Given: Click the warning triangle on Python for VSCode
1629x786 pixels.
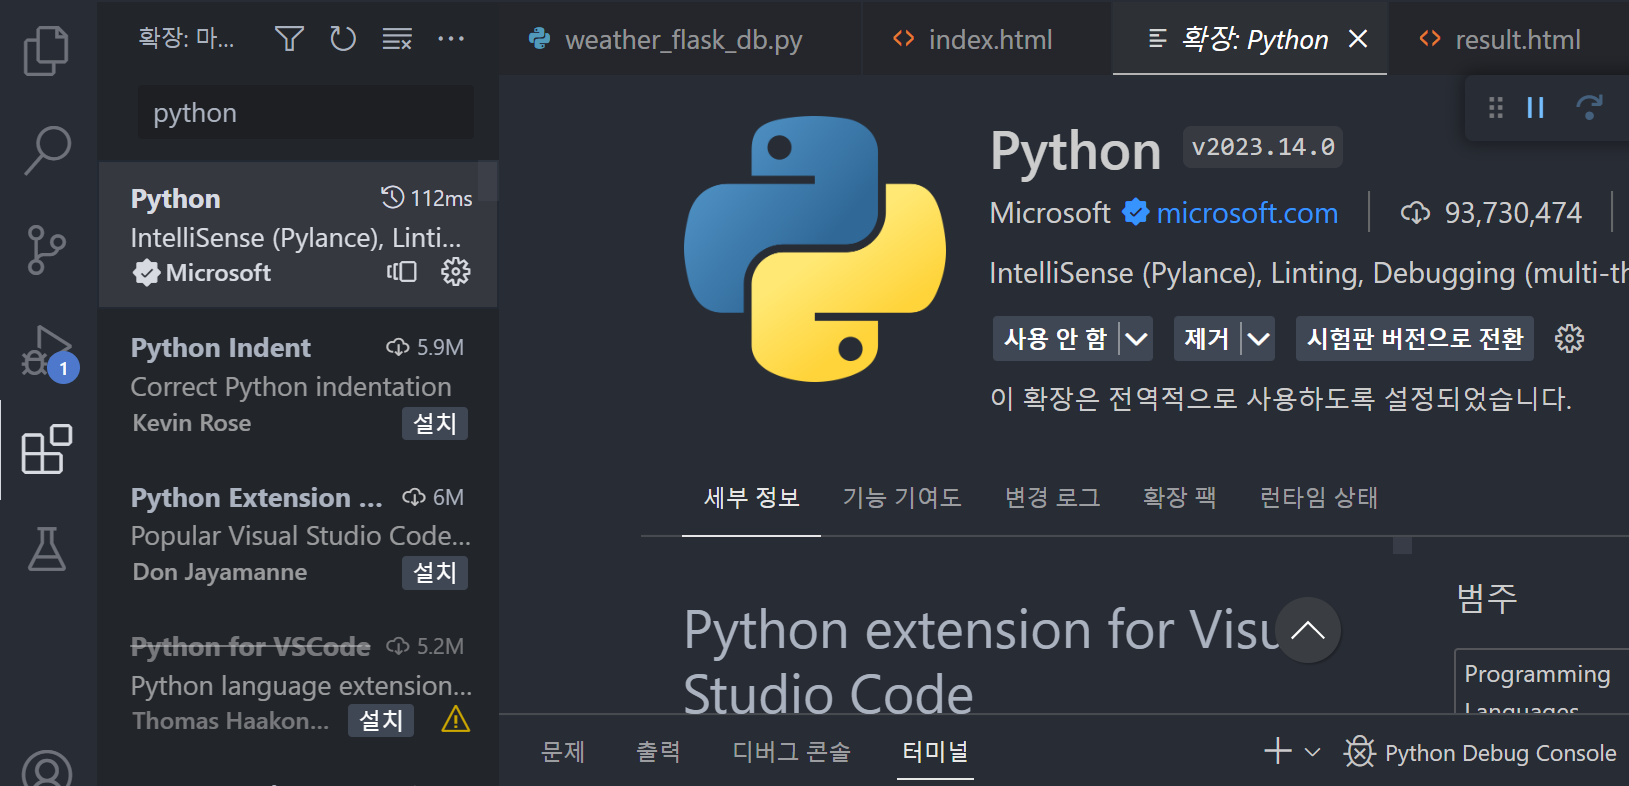Looking at the screenshot, I should [x=456, y=719].
